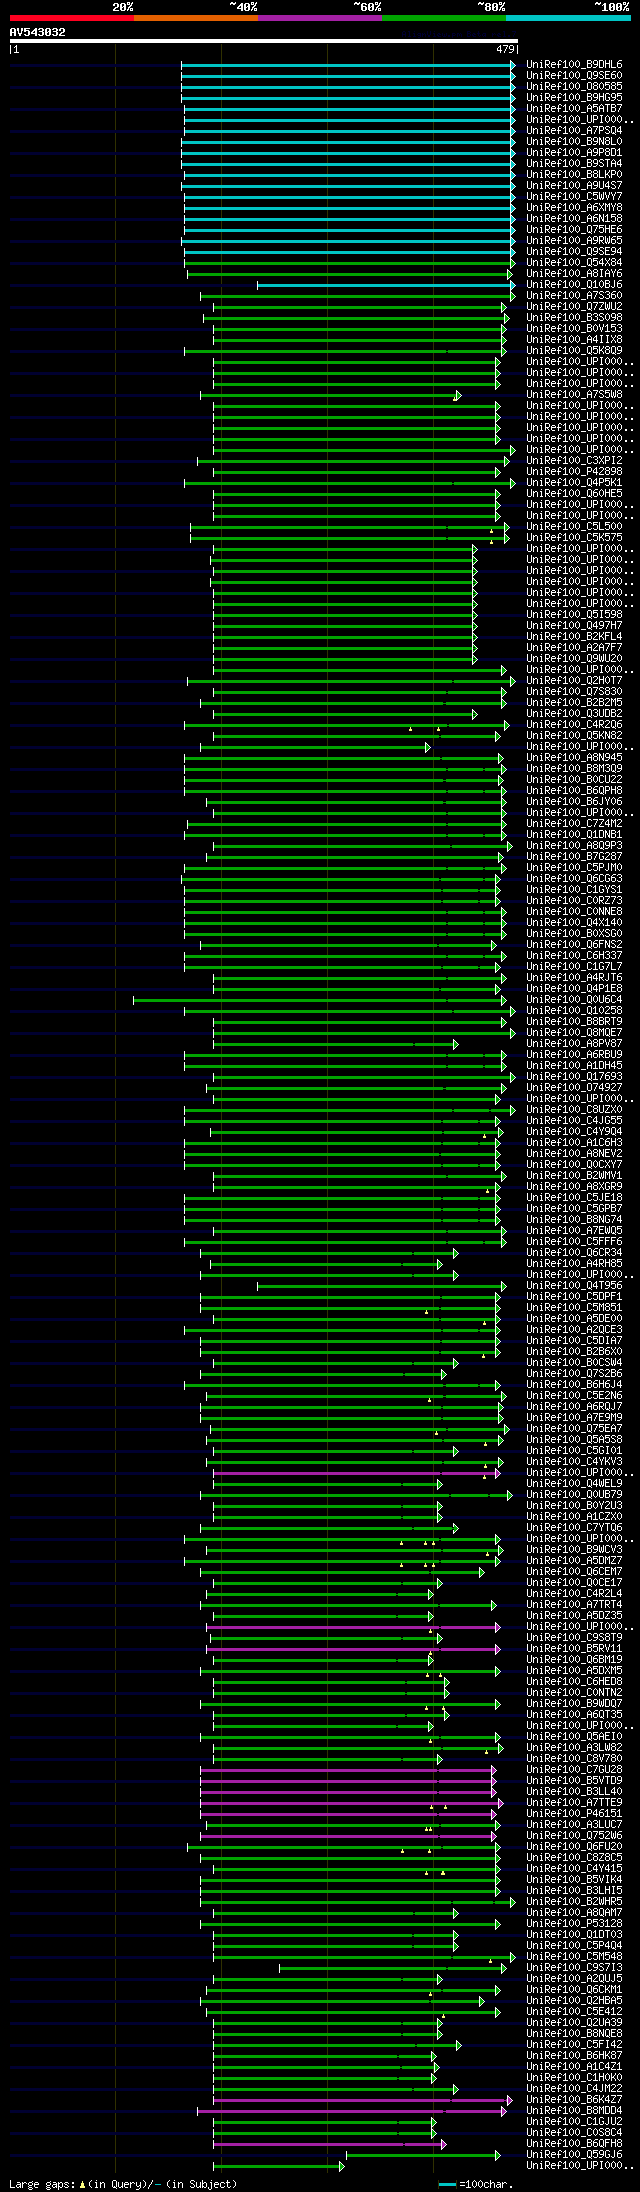Viewport: 640px width, 2192px height.
Task: Select the UniRef100_Q9SE94 label
Action: [x=574, y=251]
